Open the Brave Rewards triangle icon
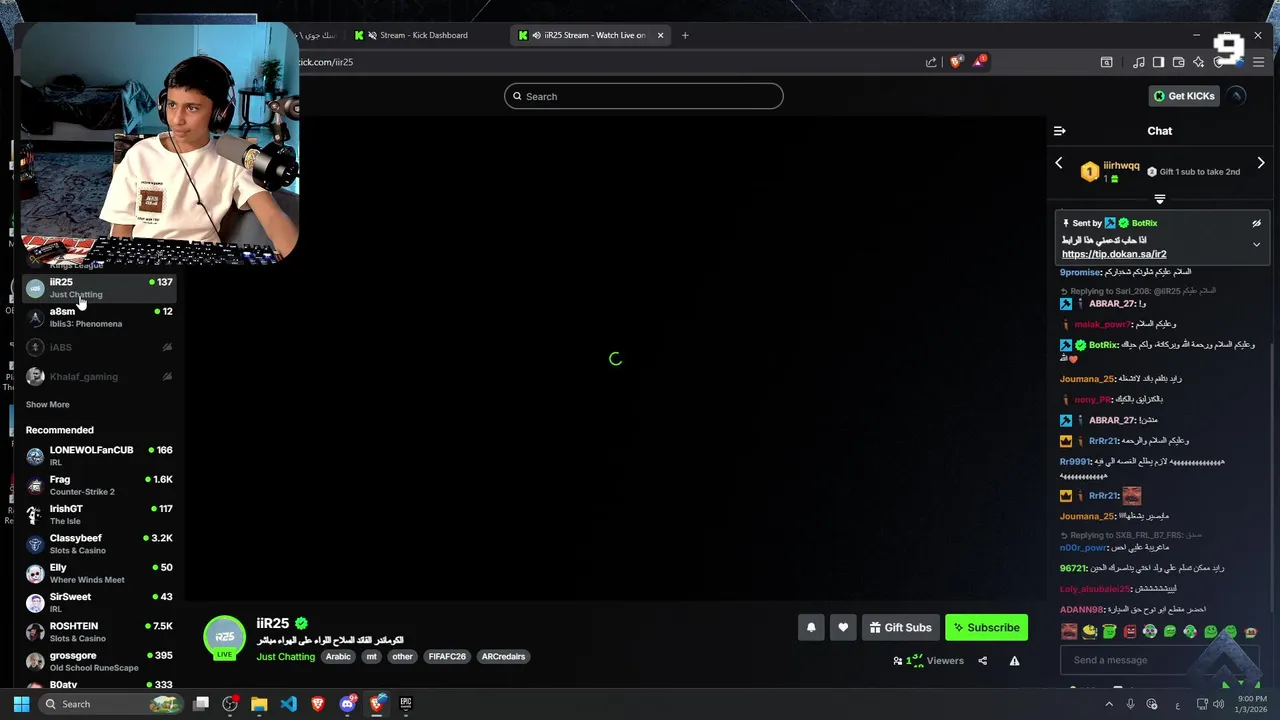This screenshot has width=1280, height=720. [980, 62]
